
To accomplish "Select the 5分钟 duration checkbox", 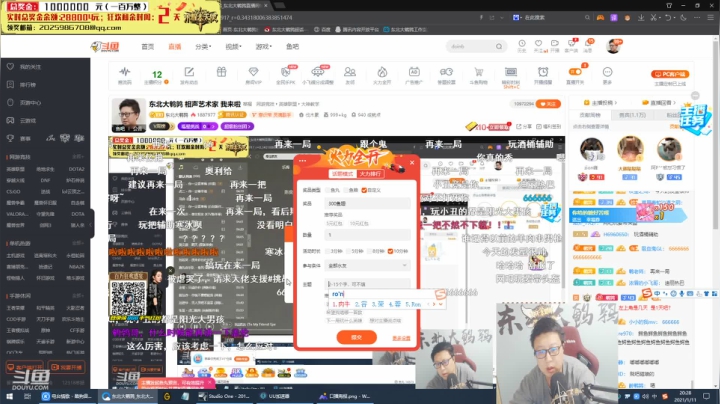I will click(349, 251).
